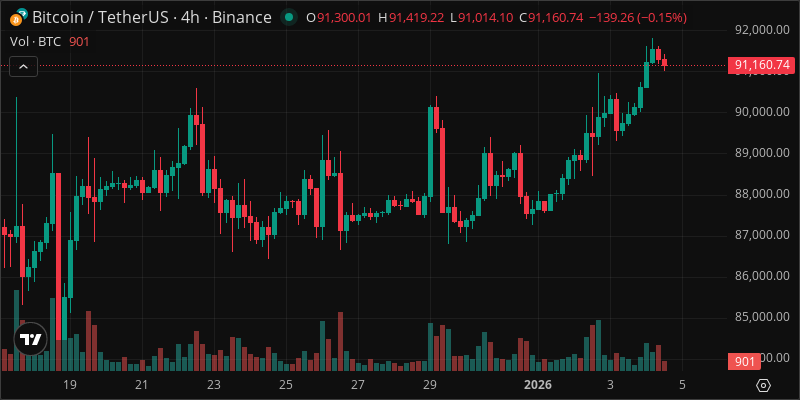Click the 27 date label on time axis
The width and height of the screenshot is (800, 400).
pos(358,385)
